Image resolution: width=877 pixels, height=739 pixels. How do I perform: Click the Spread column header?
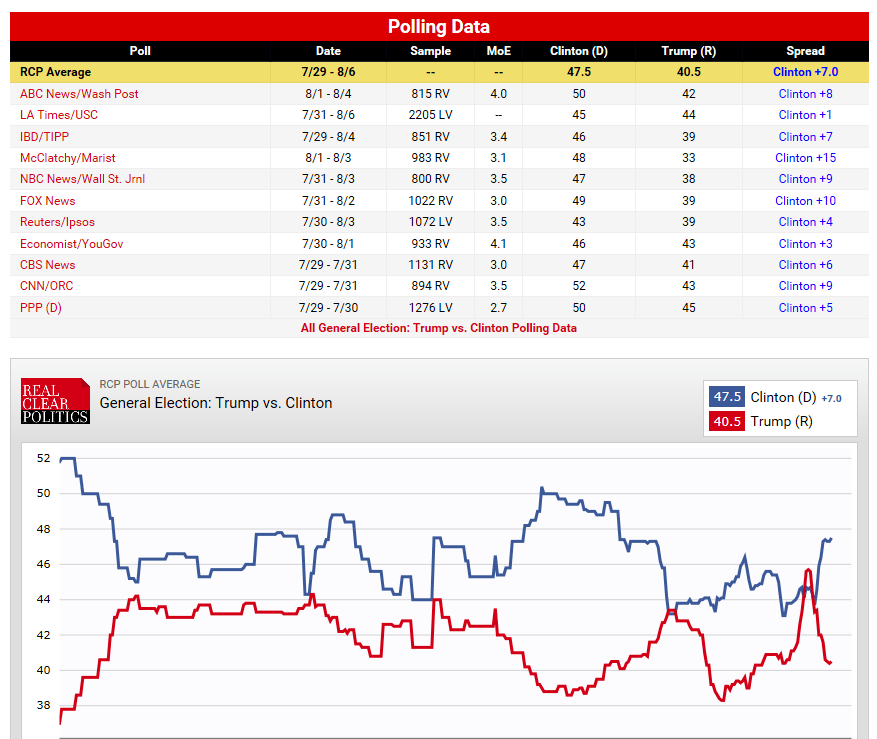(x=805, y=51)
